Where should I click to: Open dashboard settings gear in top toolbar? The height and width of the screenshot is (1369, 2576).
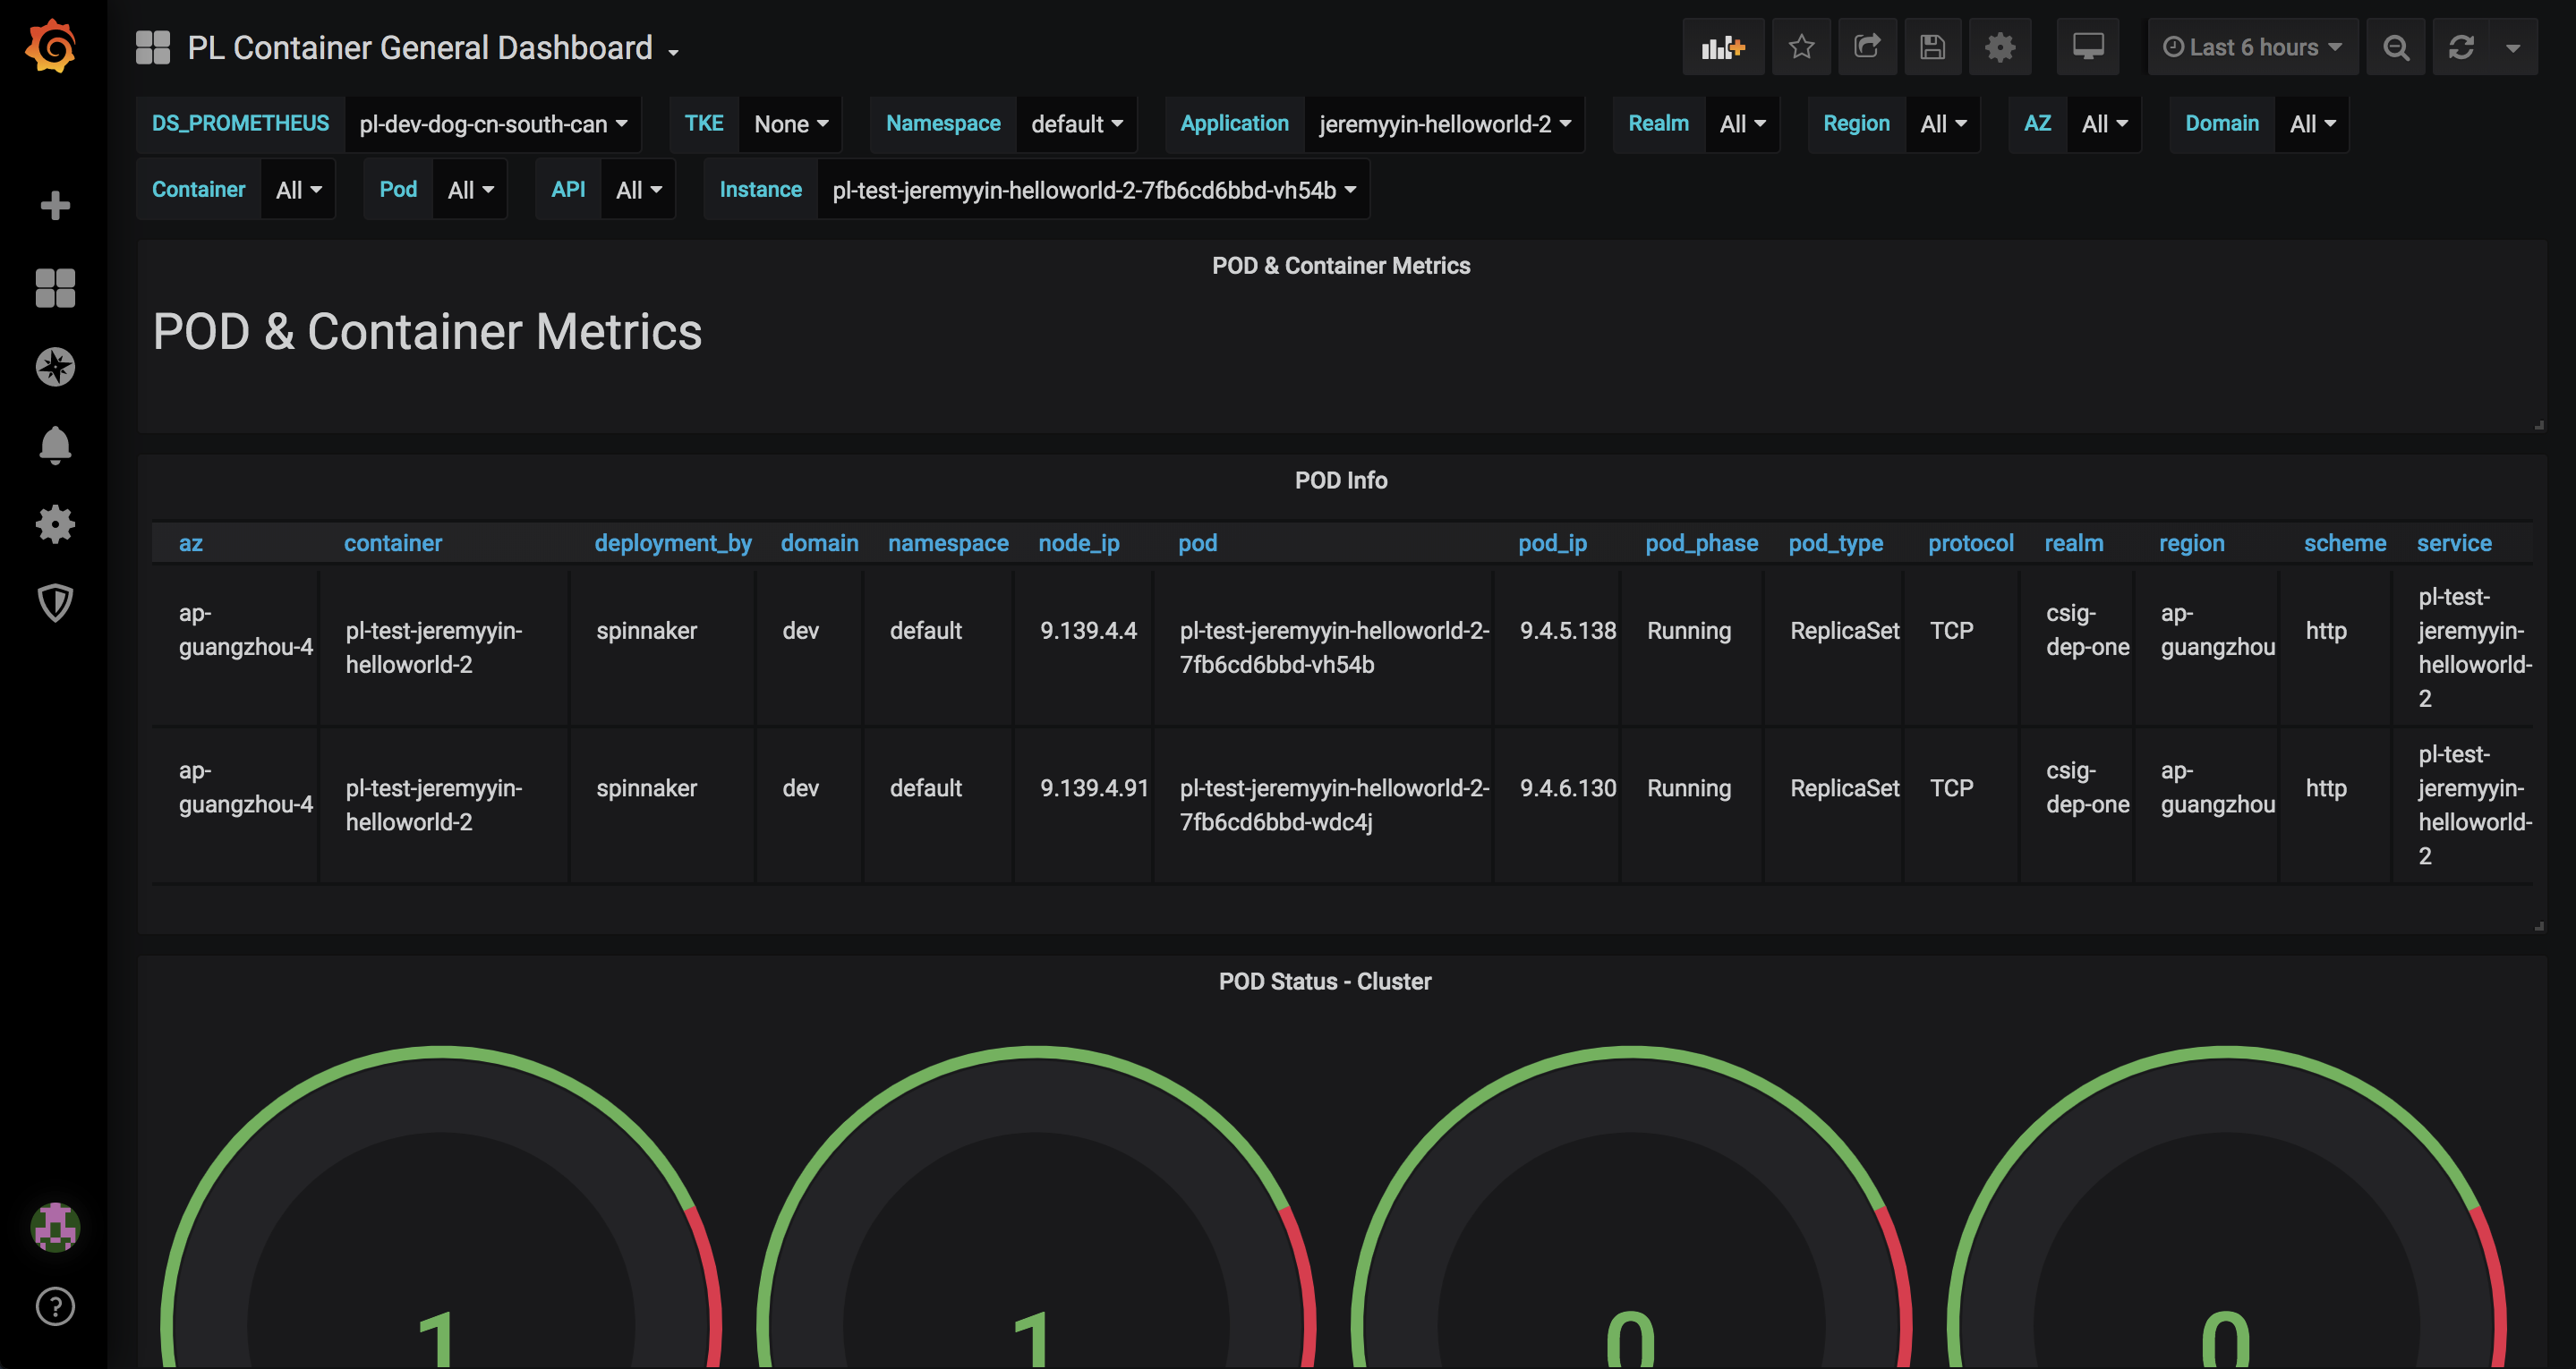(x=1999, y=47)
